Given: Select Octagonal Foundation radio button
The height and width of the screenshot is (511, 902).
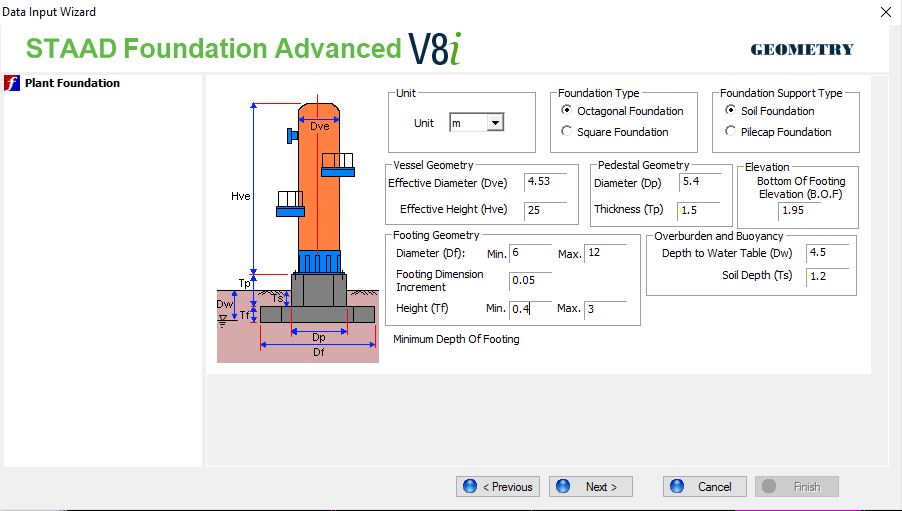Looking at the screenshot, I should pos(567,111).
